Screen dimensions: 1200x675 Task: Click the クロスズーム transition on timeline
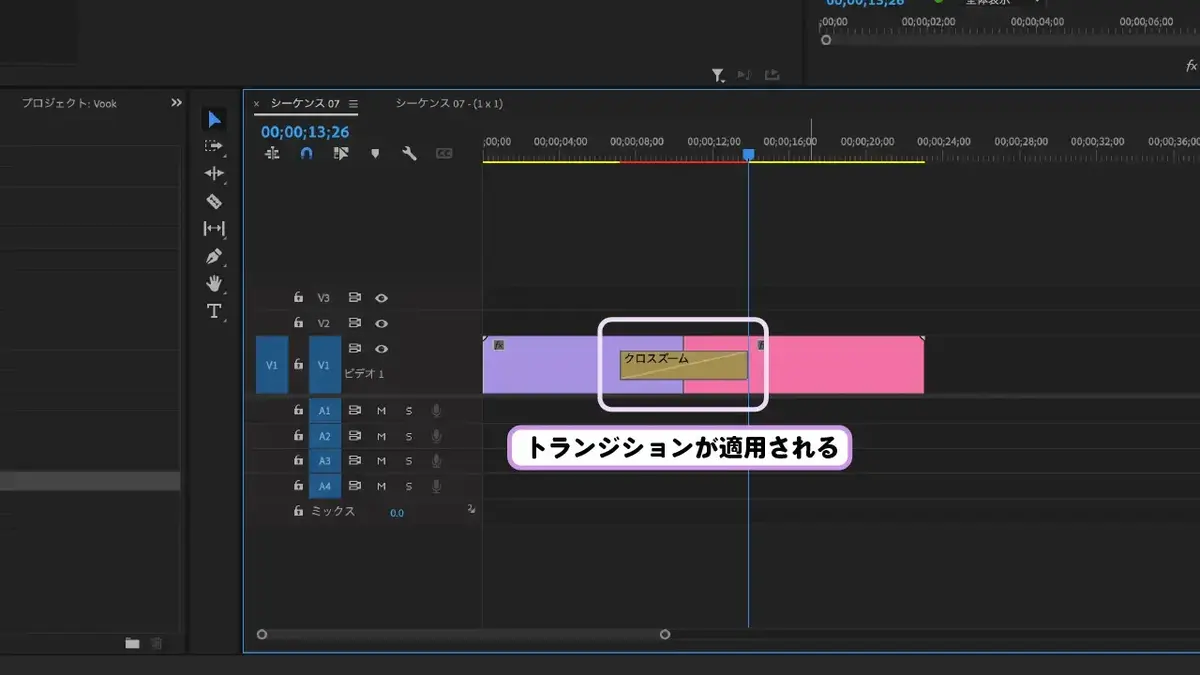coord(684,365)
